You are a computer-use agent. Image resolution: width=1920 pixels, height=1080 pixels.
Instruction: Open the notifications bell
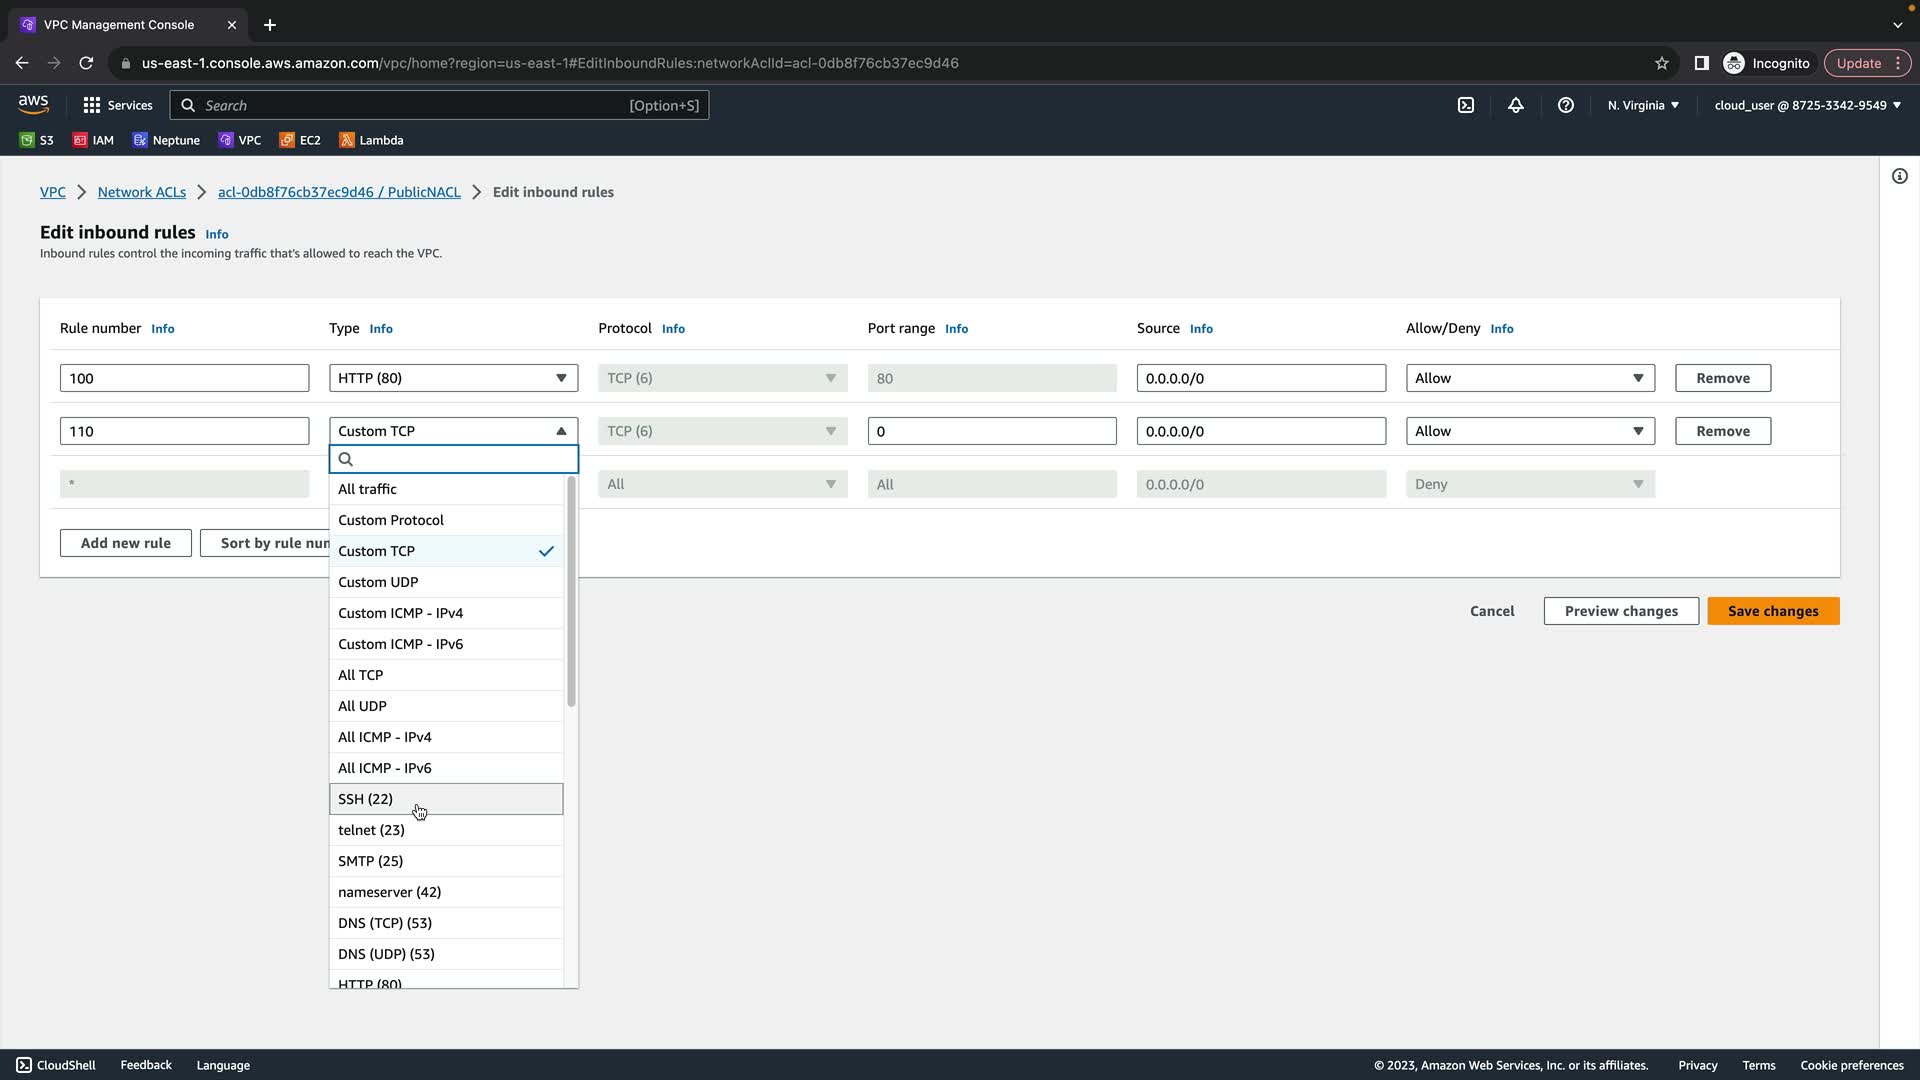[1516, 105]
